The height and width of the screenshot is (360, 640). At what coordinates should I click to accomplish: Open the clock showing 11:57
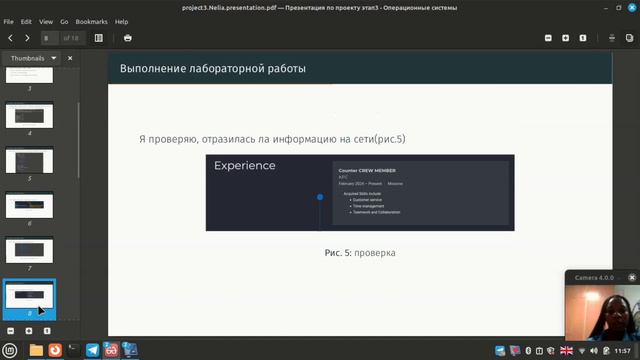coord(622,351)
